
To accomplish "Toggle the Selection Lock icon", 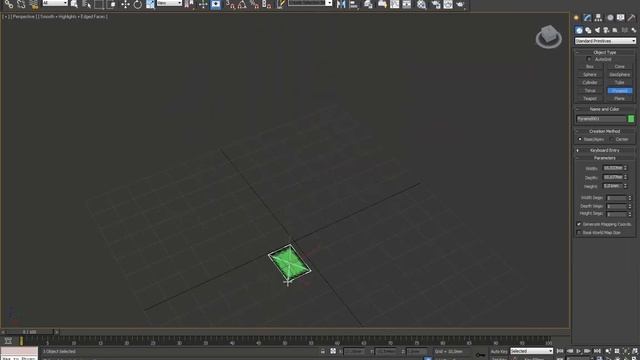I will pyautogui.click(x=322, y=351).
